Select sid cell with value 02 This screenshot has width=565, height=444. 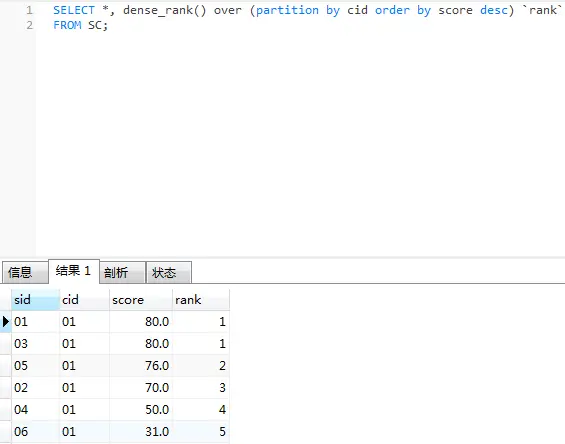click(35, 387)
